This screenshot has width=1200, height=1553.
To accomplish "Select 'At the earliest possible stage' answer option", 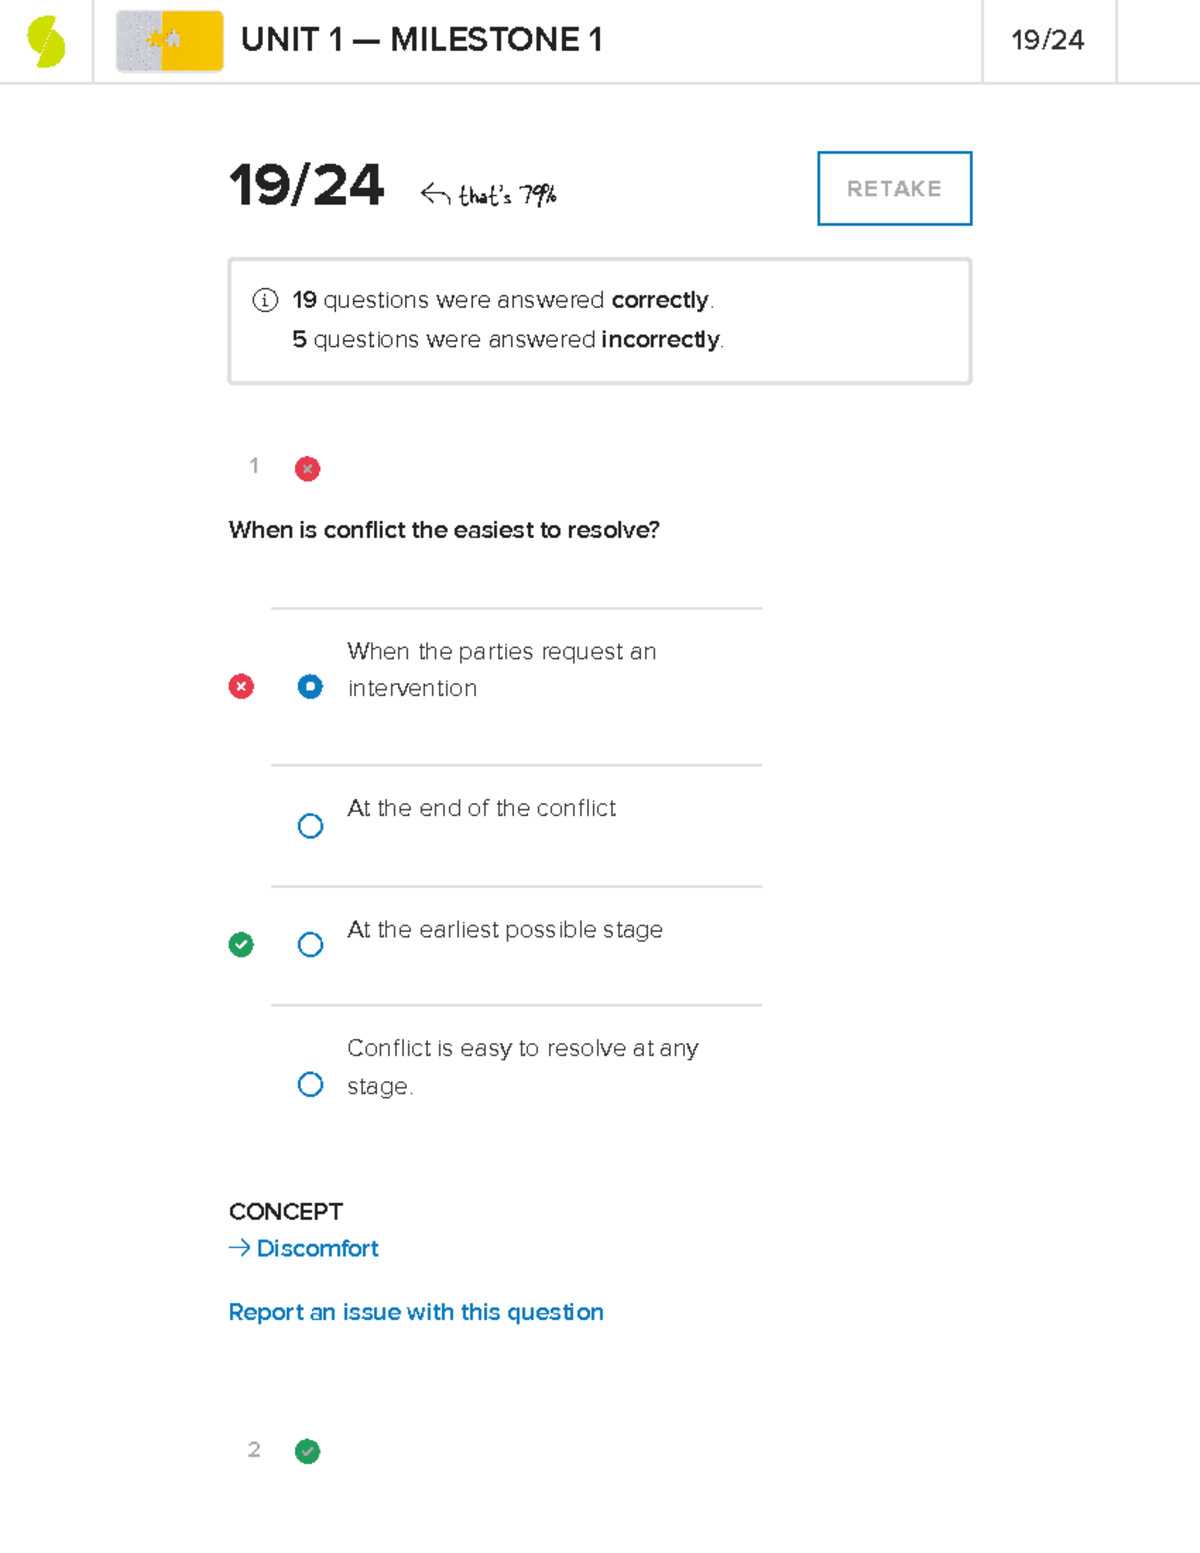I will (x=311, y=944).
